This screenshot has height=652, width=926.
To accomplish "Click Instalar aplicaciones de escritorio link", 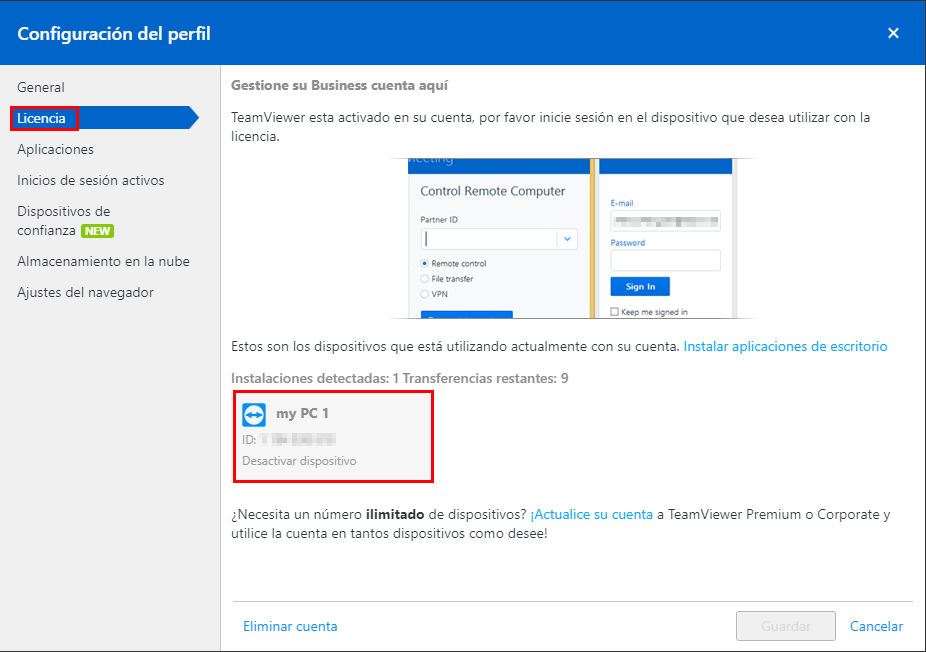I will pyautogui.click(x=785, y=347).
